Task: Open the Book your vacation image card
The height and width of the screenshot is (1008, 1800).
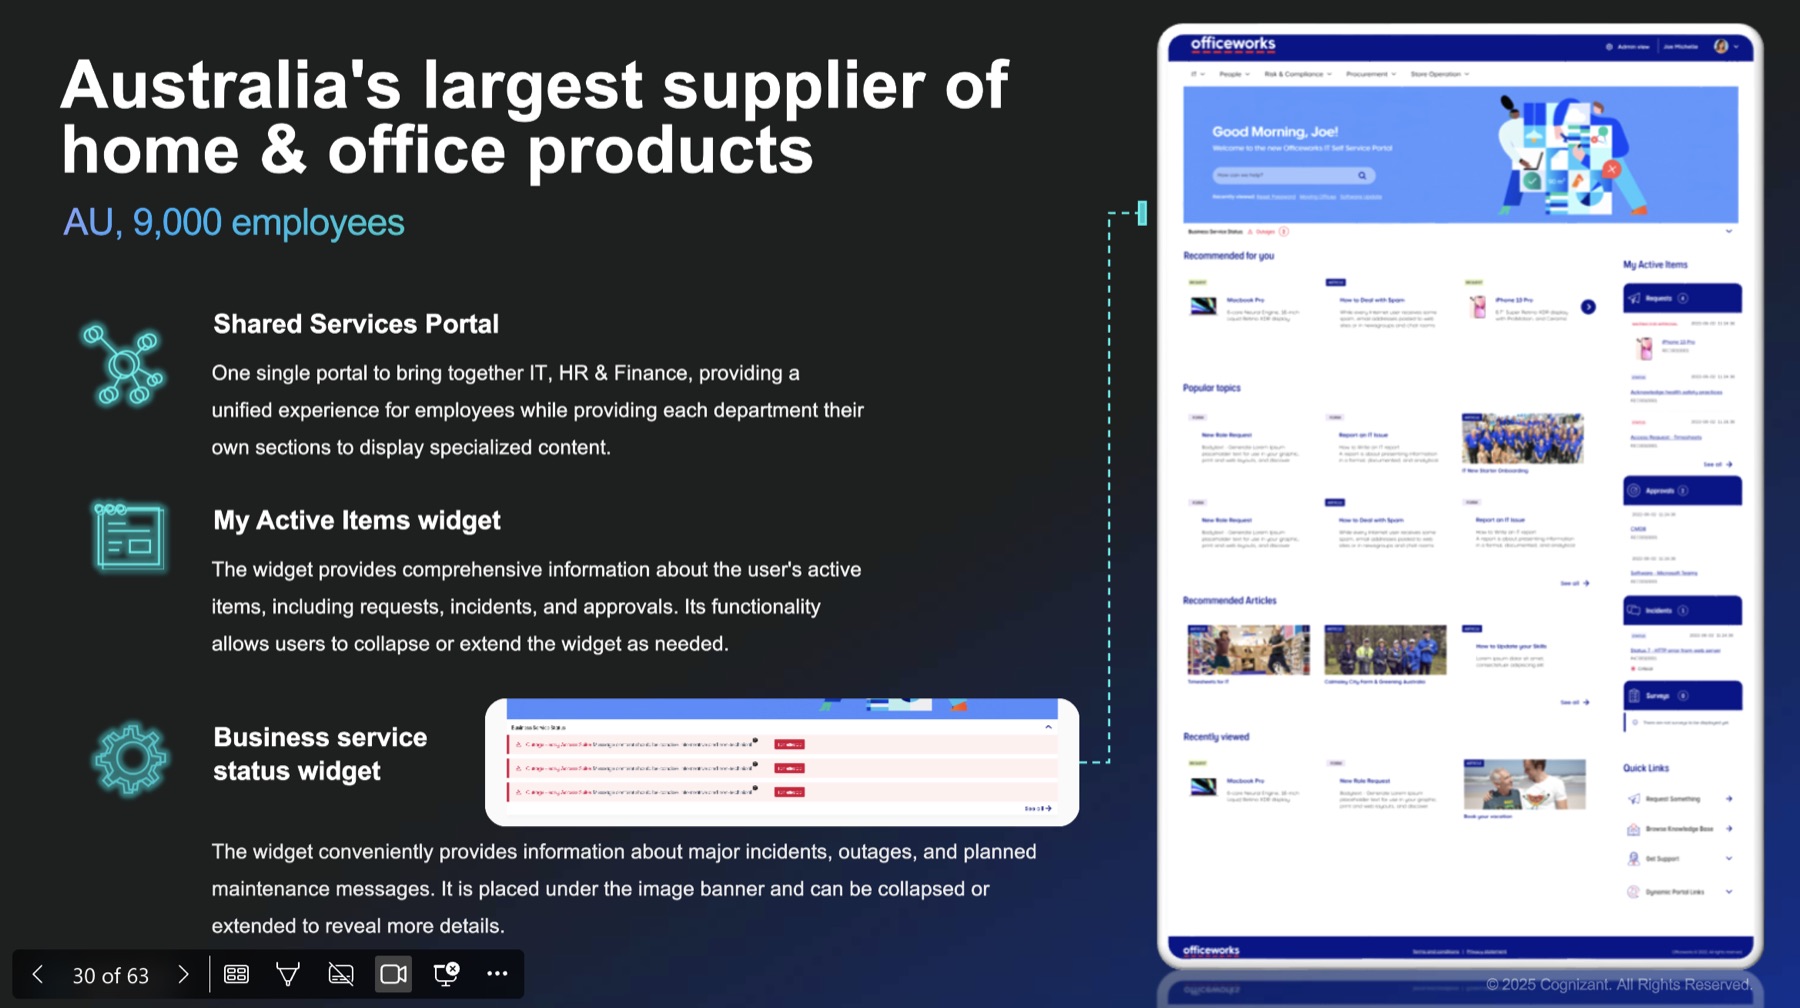Action: [1524, 784]
